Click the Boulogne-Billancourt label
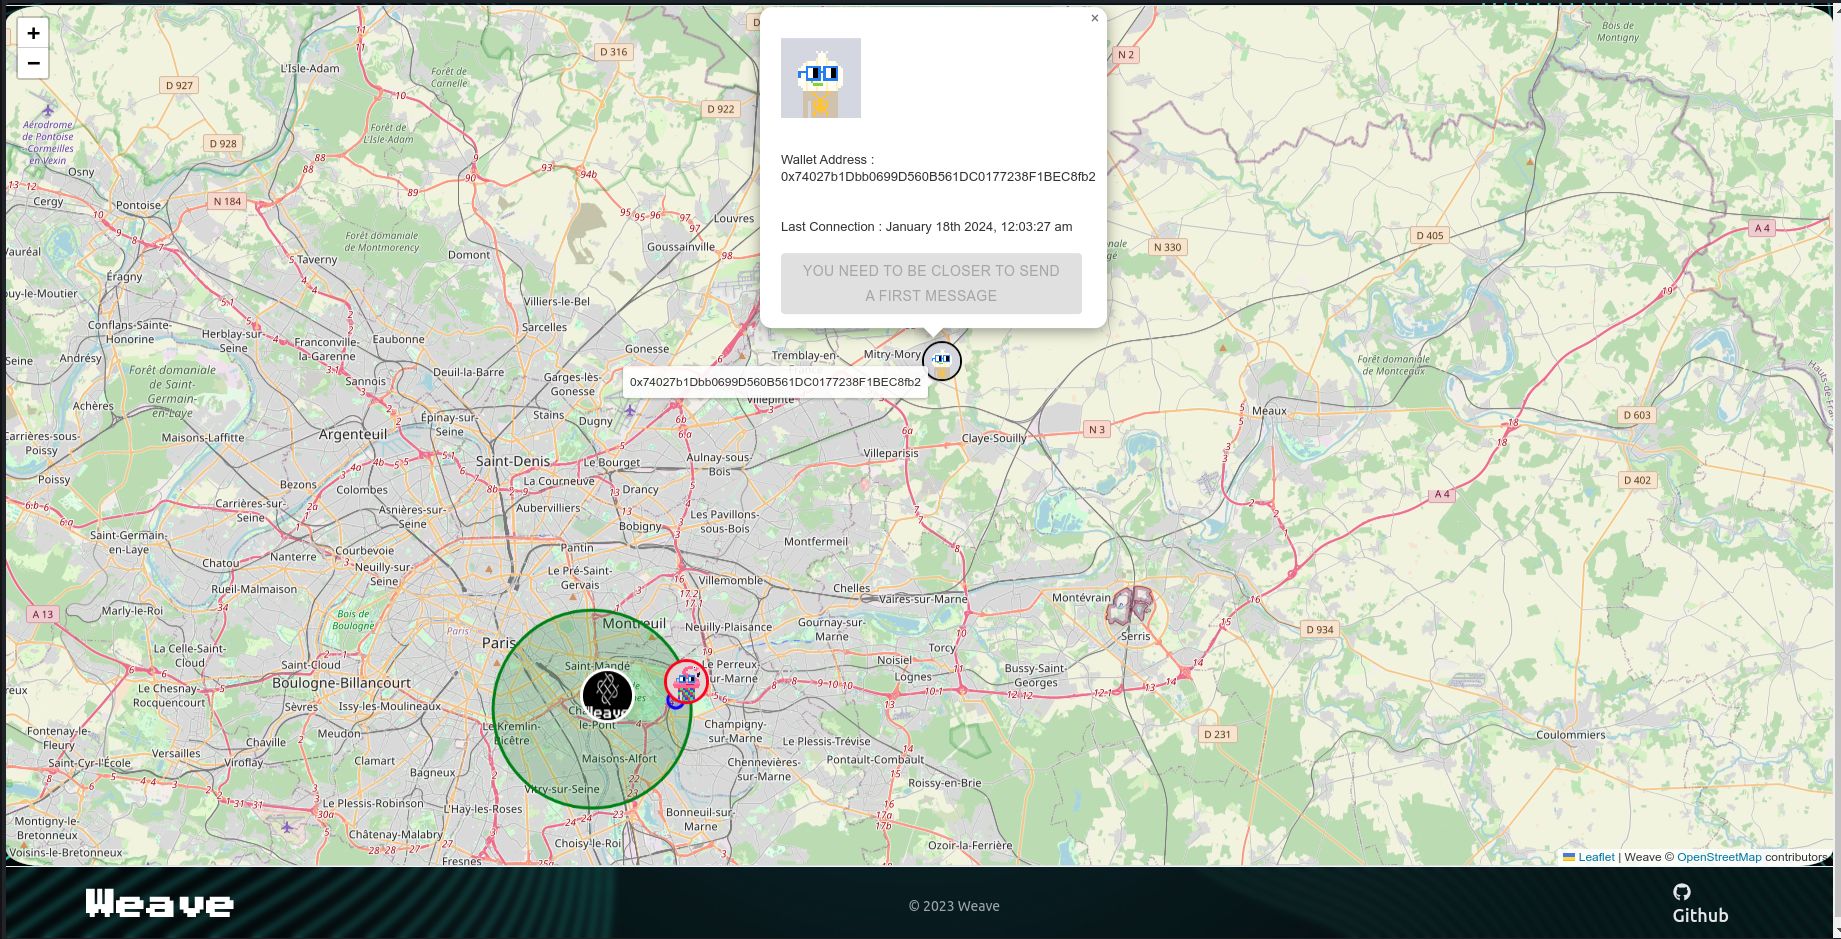The width and height of the screenshot is (1841, 939). click(341, 683)
